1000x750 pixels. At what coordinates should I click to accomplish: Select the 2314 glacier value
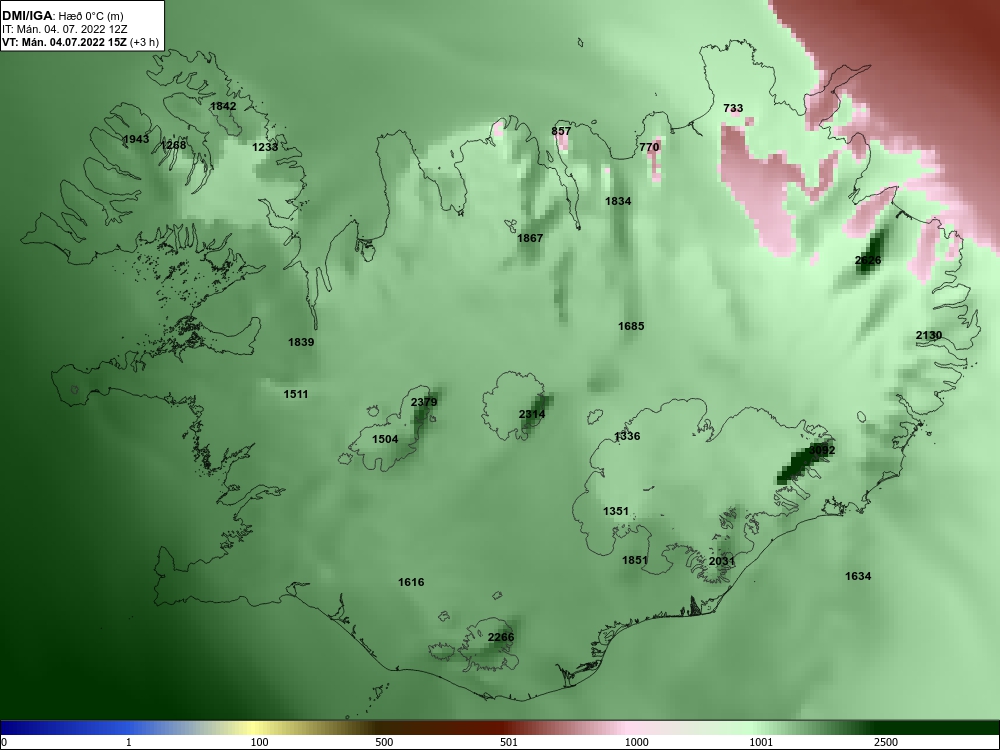point(532,415)
